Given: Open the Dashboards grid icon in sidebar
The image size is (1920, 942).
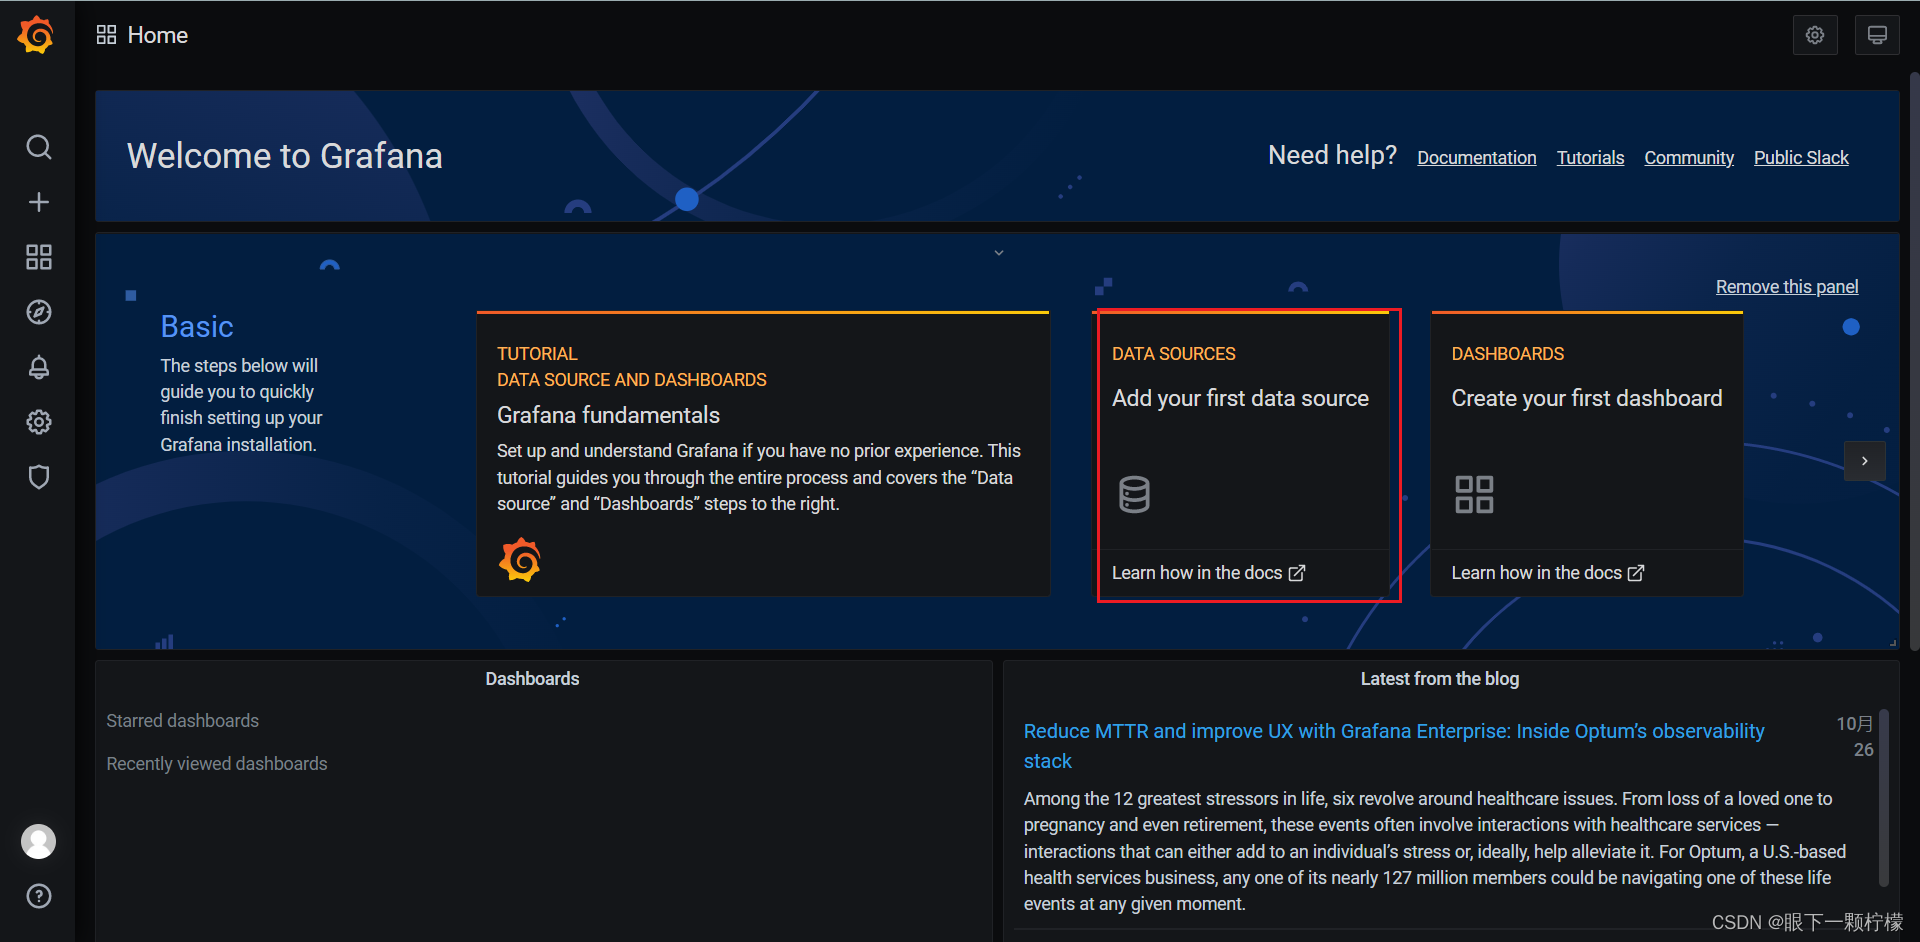Looking at the screenshot, I should 38,257.
